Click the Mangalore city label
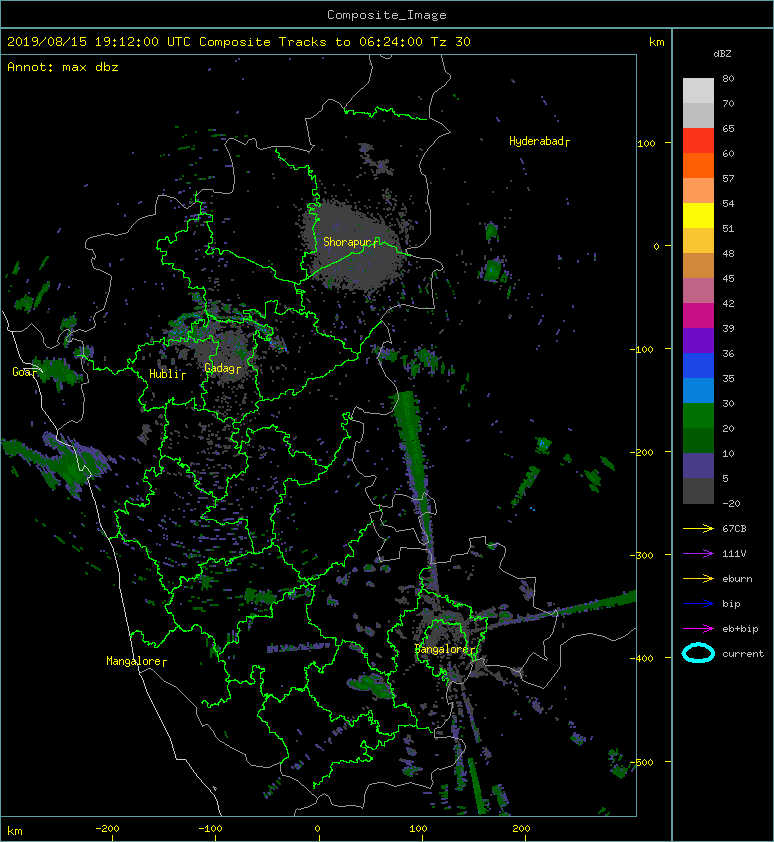Viewport: 774px width, 842px height. coord(136,661)
